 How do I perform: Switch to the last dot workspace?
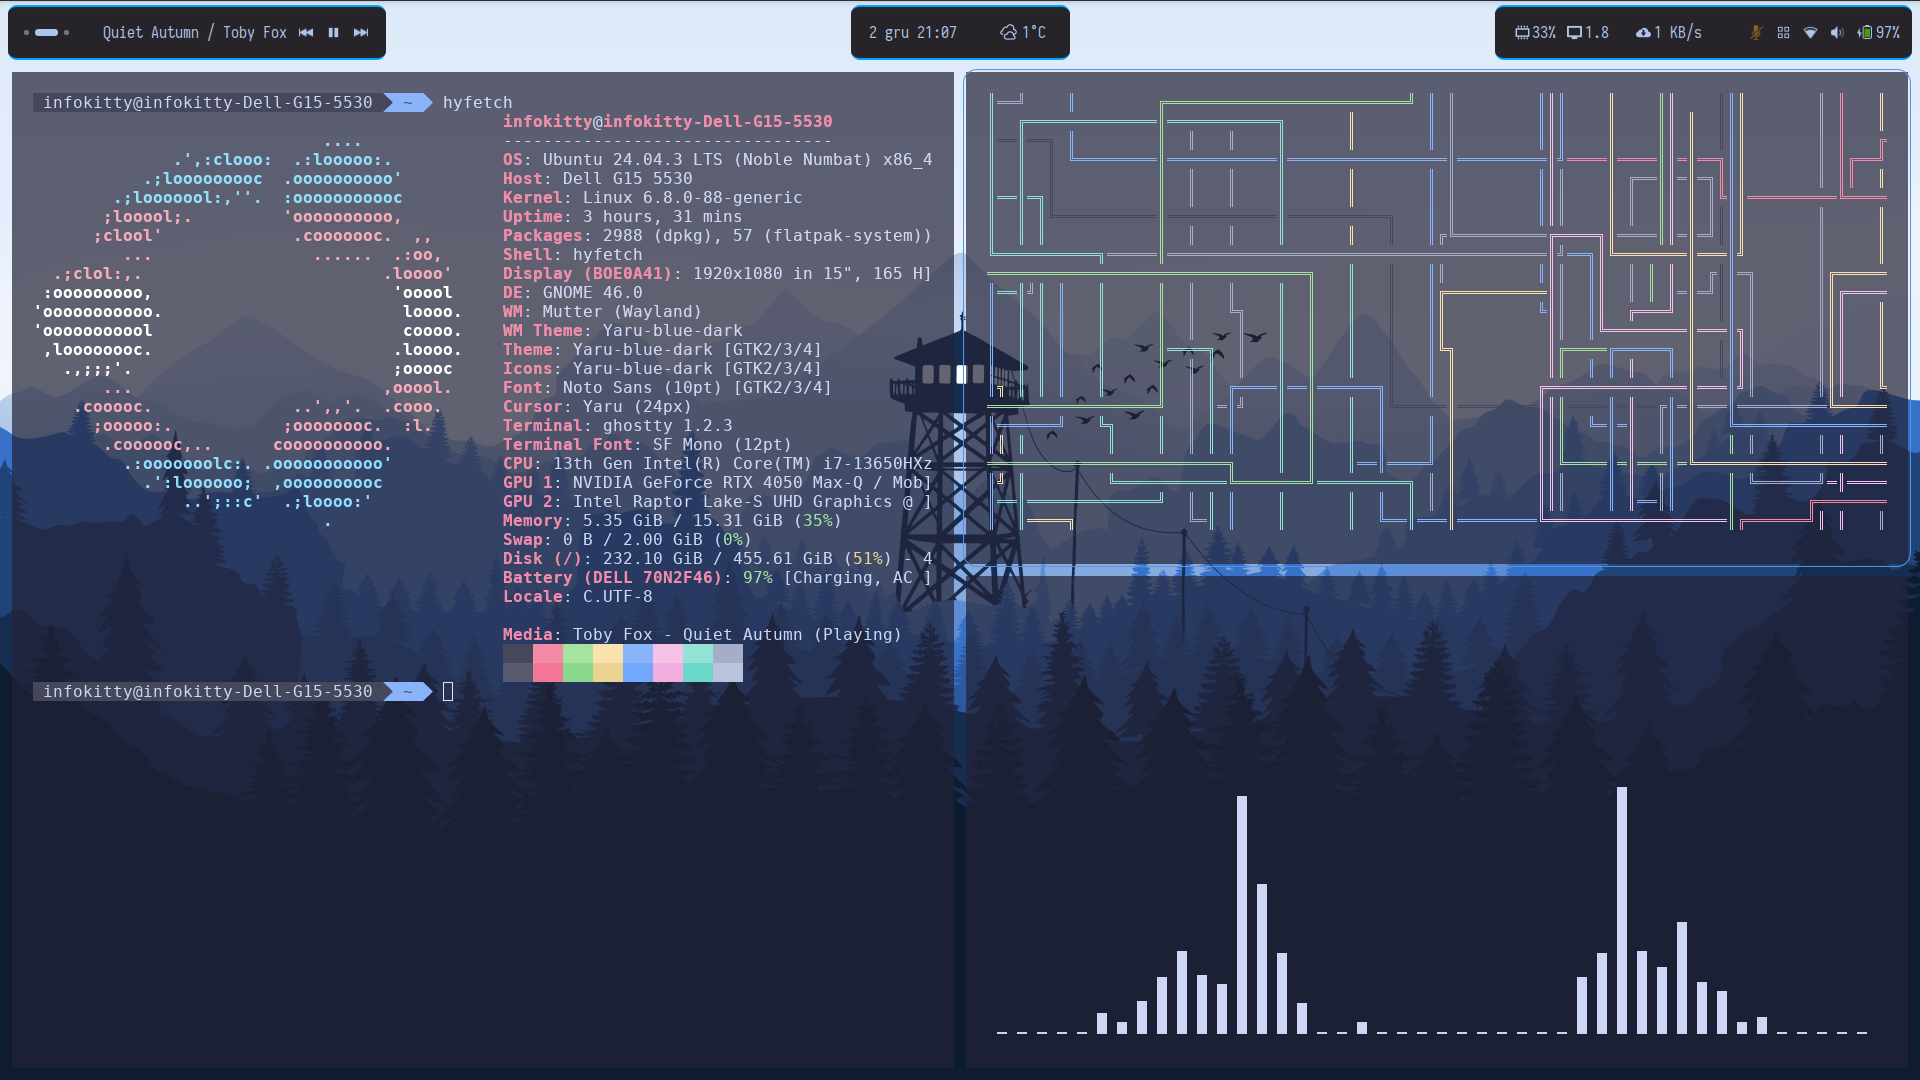point(66,32)
